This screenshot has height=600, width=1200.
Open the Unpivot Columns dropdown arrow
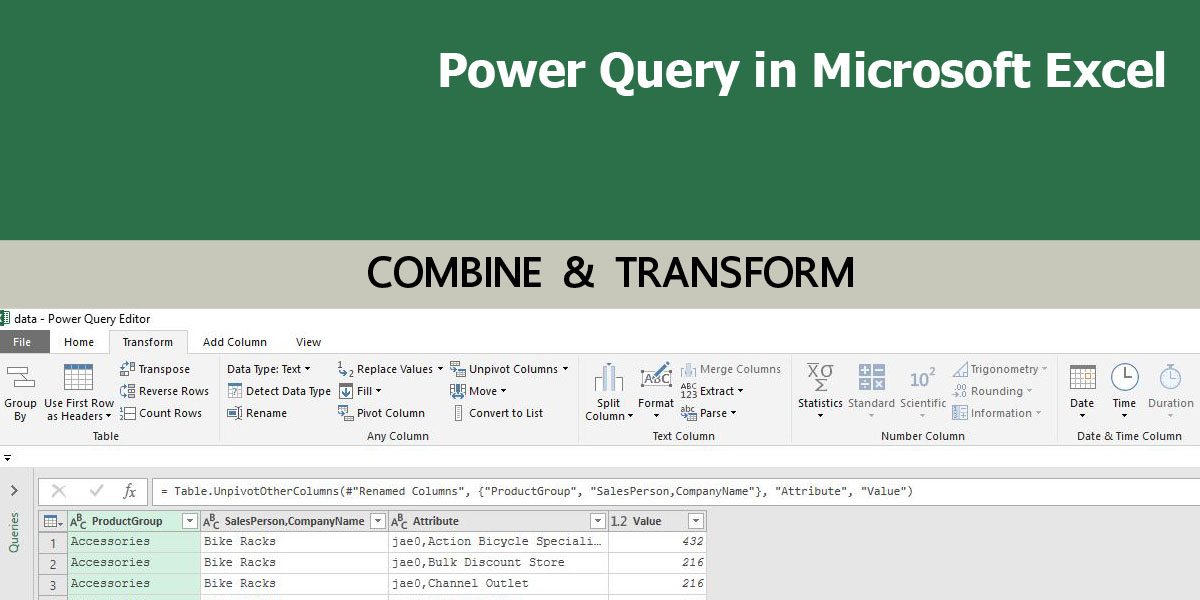click(x=565, y=369)
